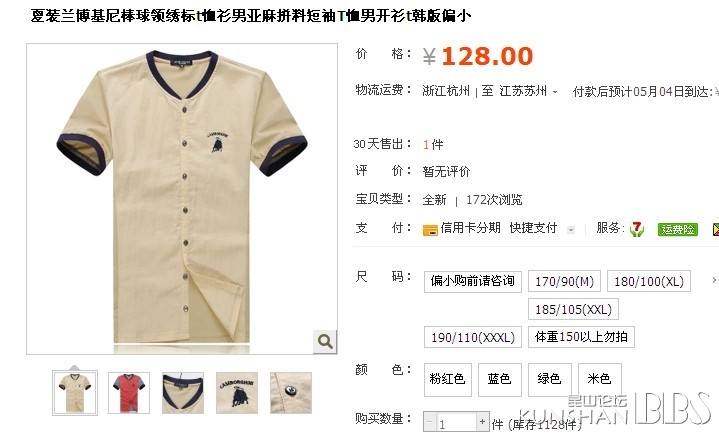The height and width of the screenshot is (435, 719).
Task: Choose the 蓝色 color option
Action: 500,380
